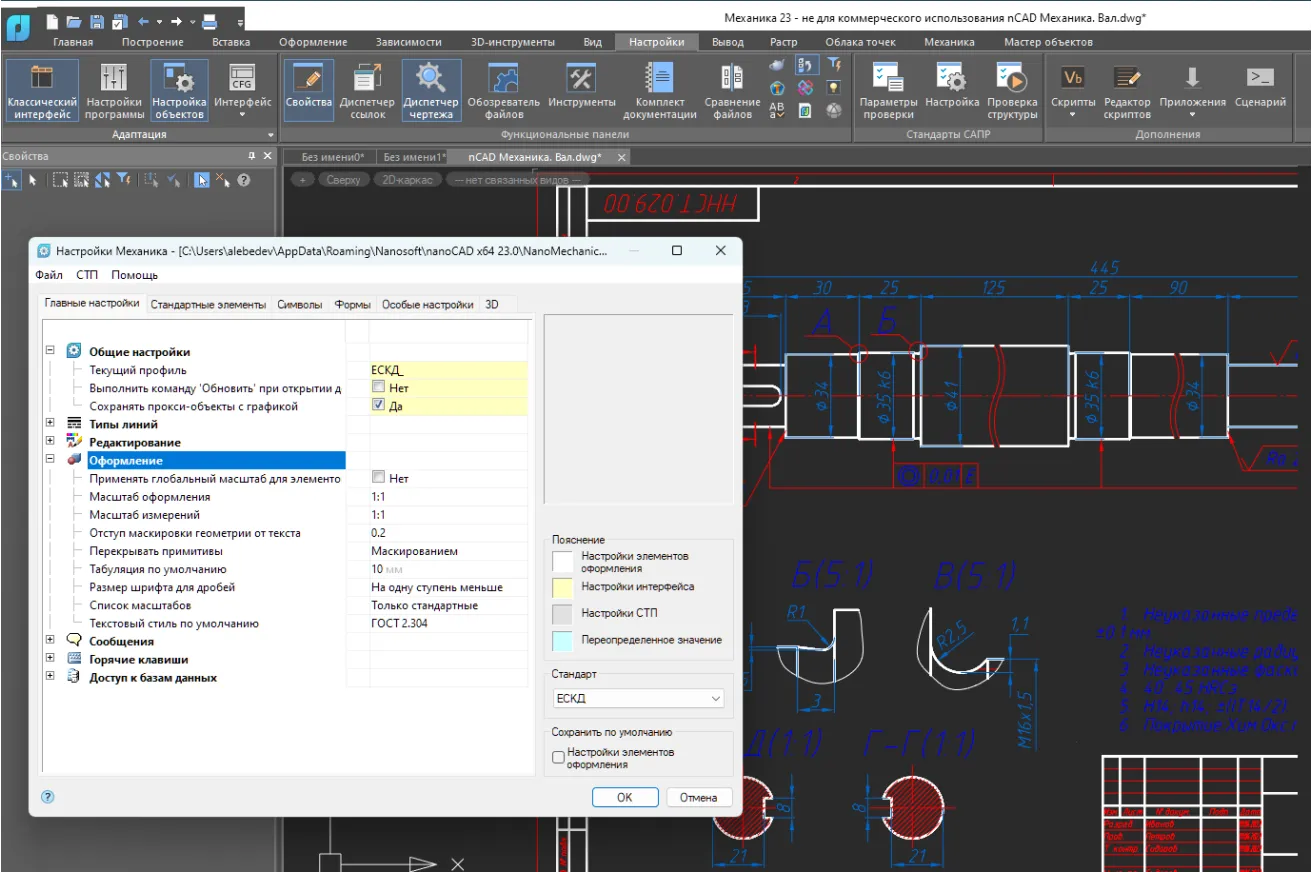
Task: Click the Классический интерфейс ribbon icon
Action: 42,90
